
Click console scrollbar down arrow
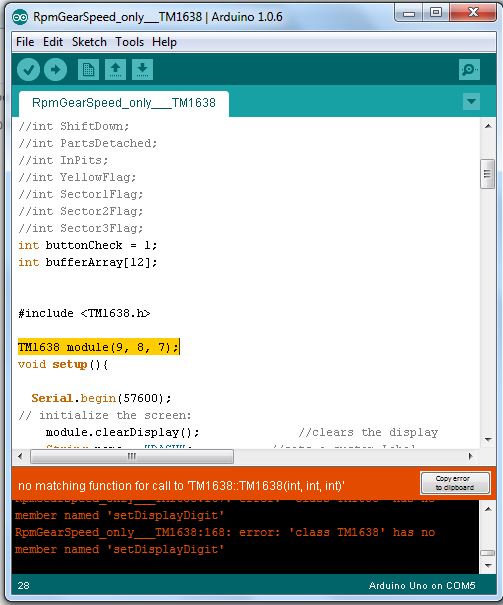point(488,566)
